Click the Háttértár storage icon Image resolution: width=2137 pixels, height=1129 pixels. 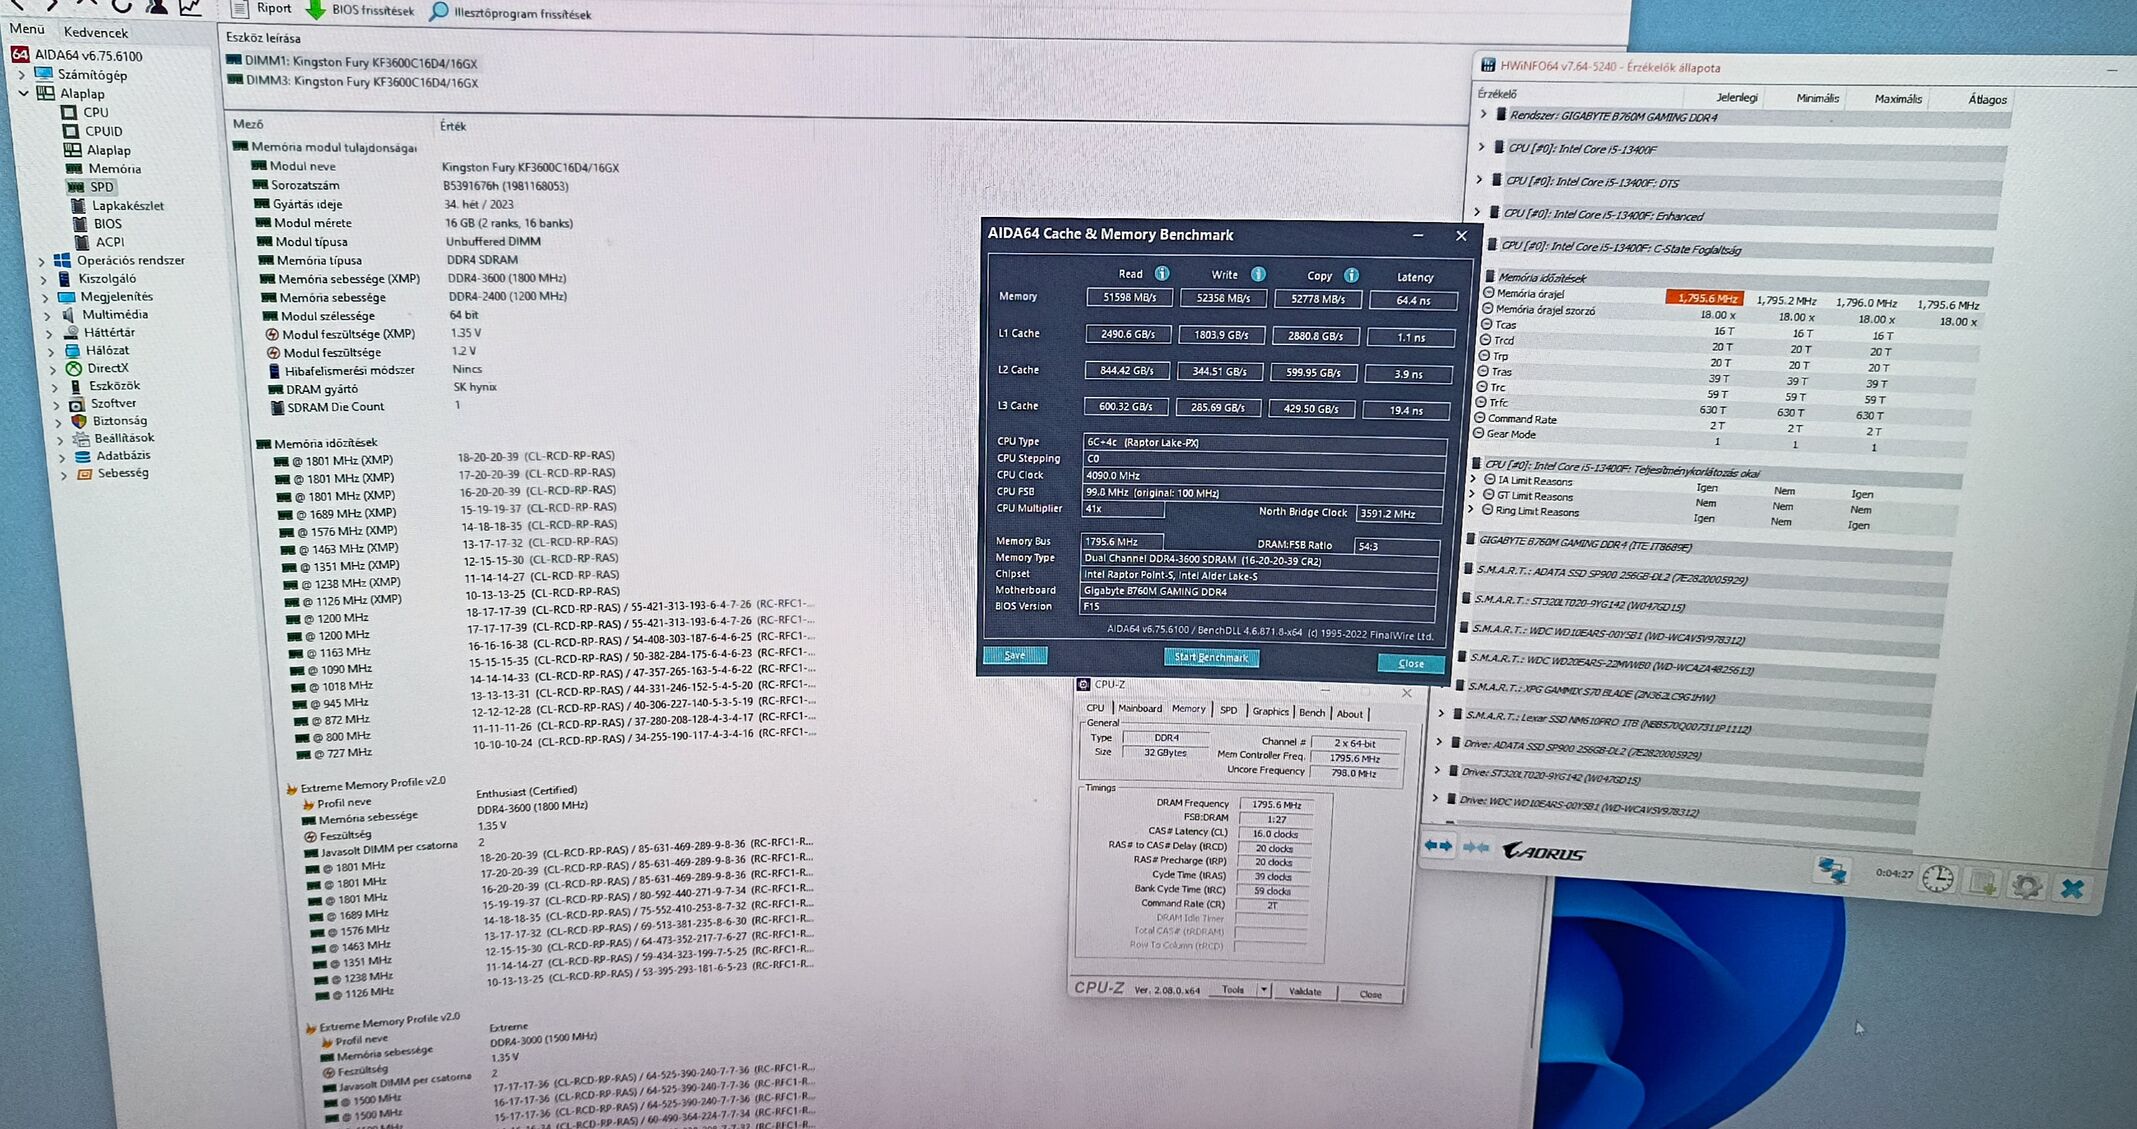pos(71,332)
